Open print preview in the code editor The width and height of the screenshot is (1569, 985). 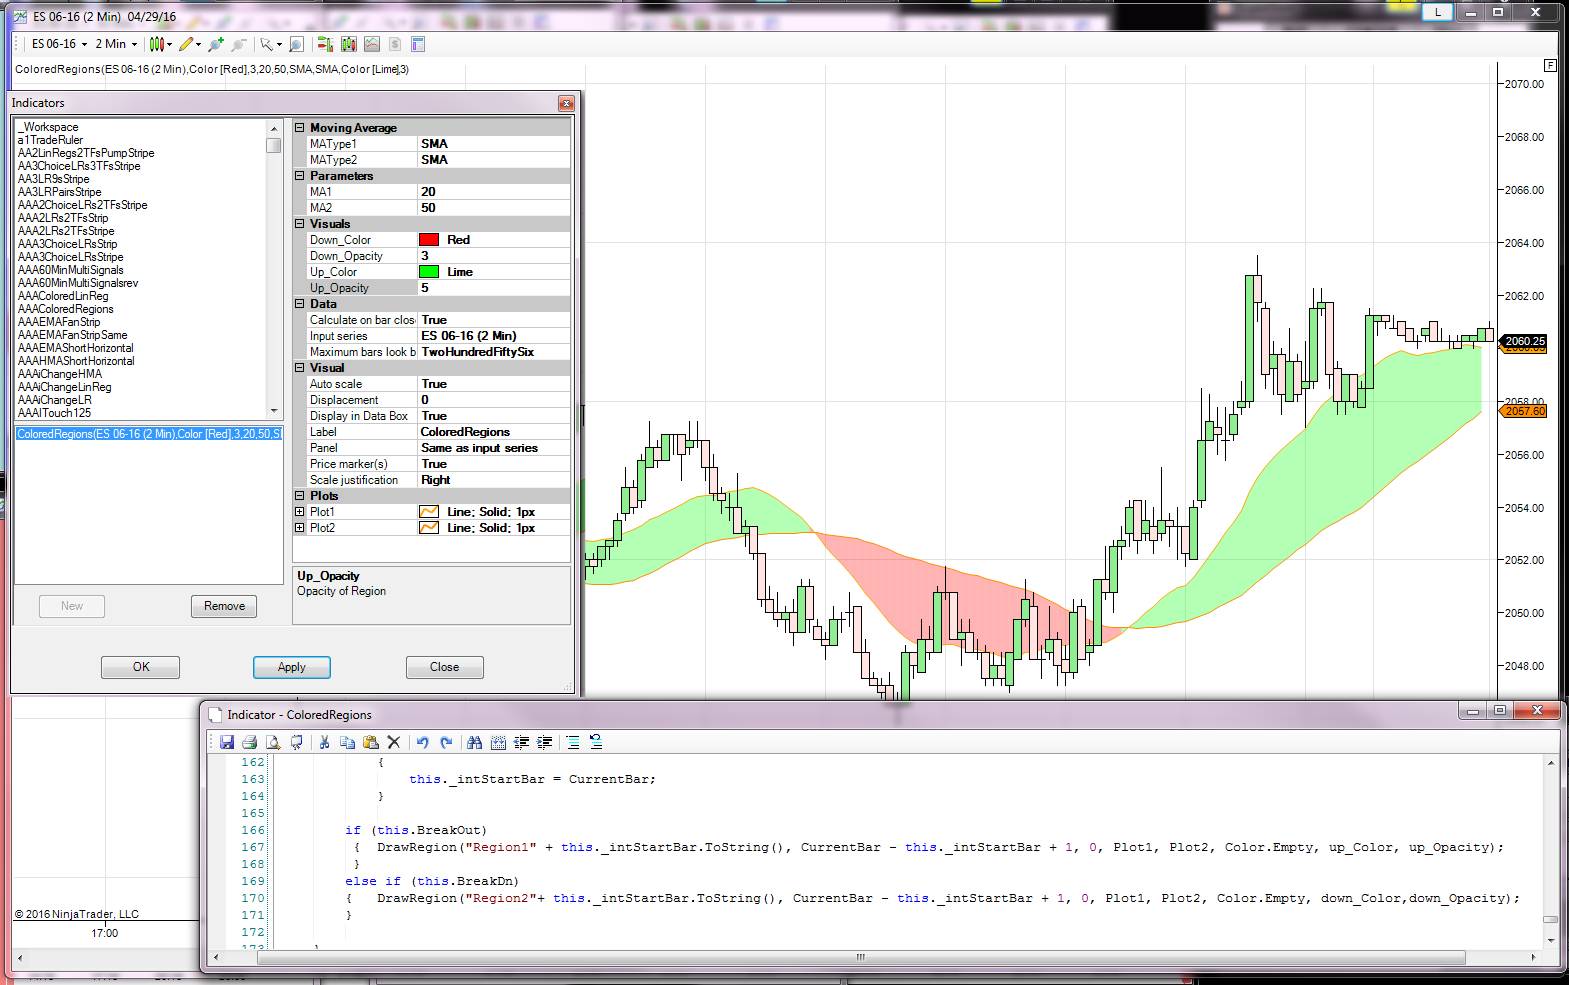pos(273,742)
